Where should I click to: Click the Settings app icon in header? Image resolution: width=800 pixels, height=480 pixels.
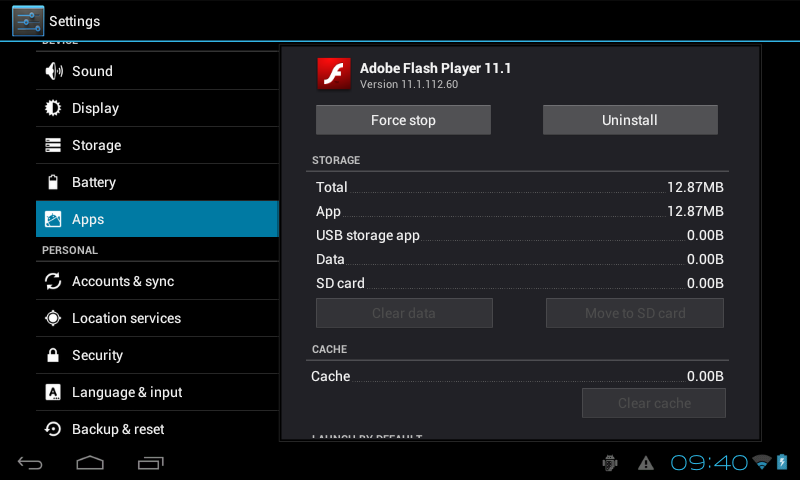click(x=28, y=21)
